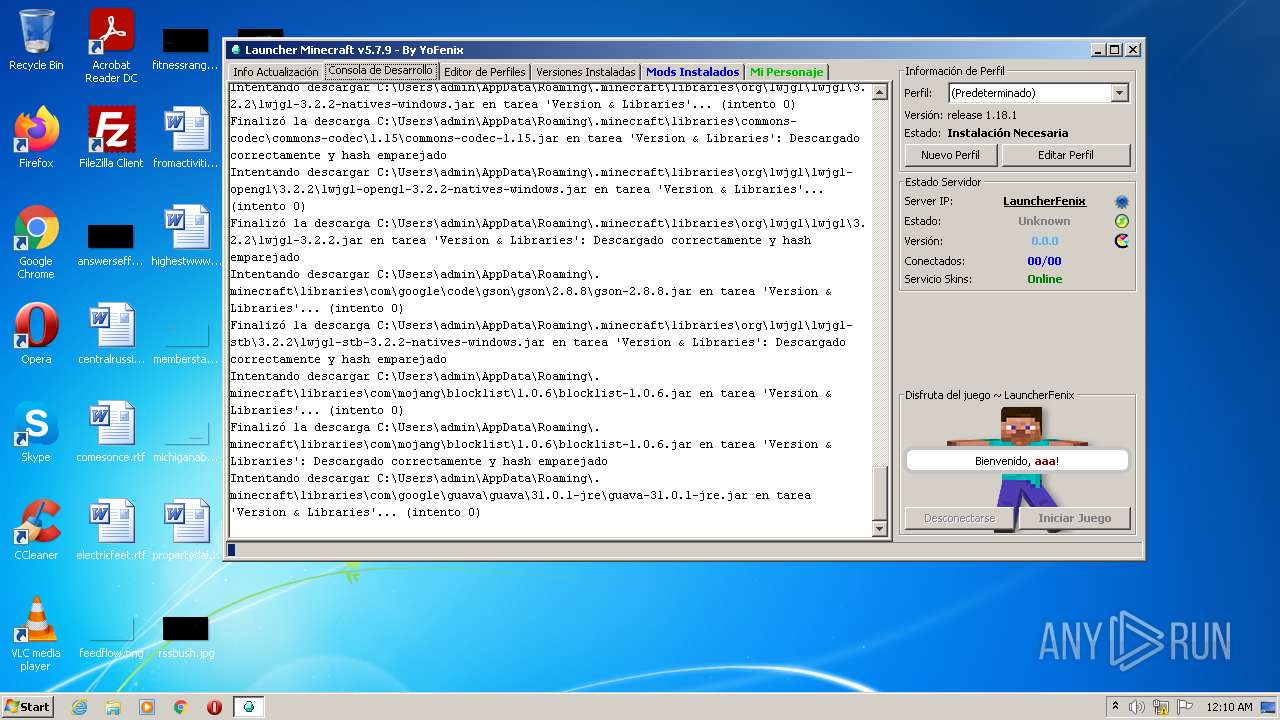1280x720 pixels.
Task: Open highestwww document on desktop
Action: point(185,236)
